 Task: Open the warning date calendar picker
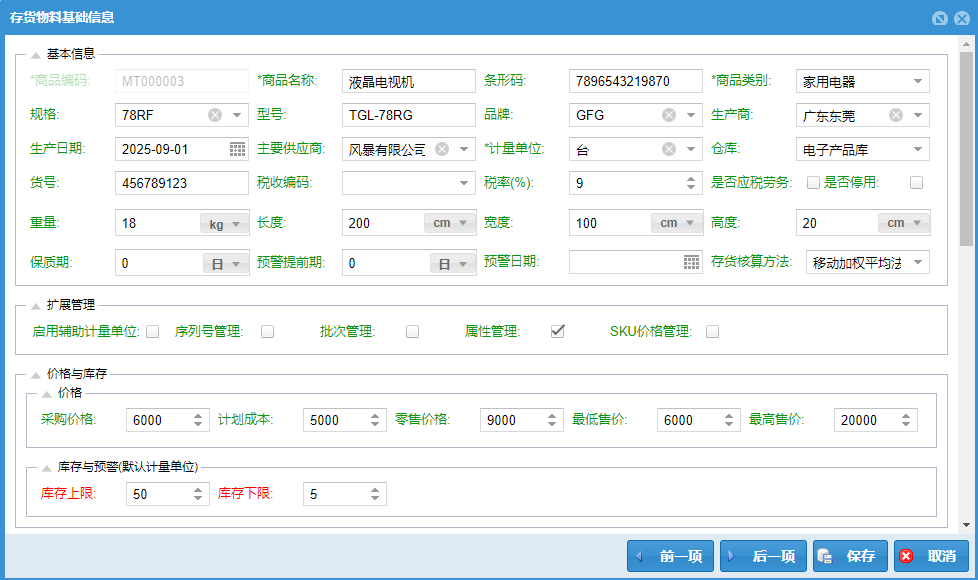(691, 263)
